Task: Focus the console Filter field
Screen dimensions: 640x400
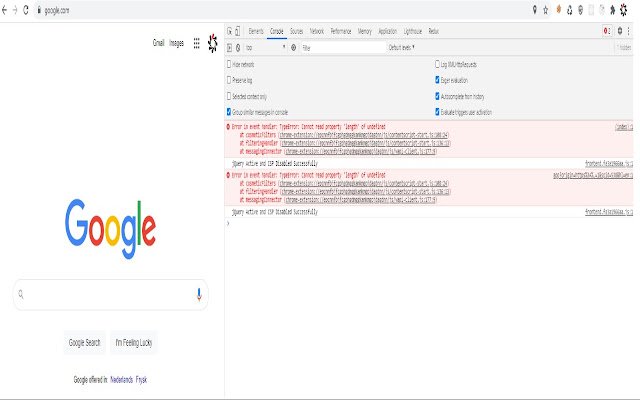Action: pyautogui.click(x=343, y=48)
